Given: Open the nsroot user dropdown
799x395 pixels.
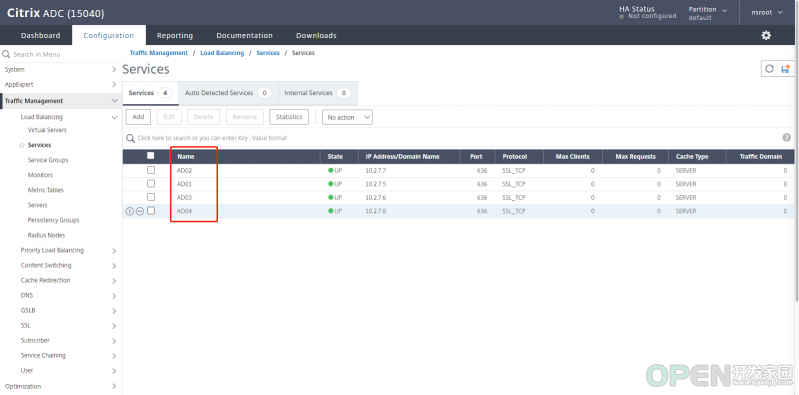Looking at the screenshot, I should pyautogui.click(x=767, y=13).
